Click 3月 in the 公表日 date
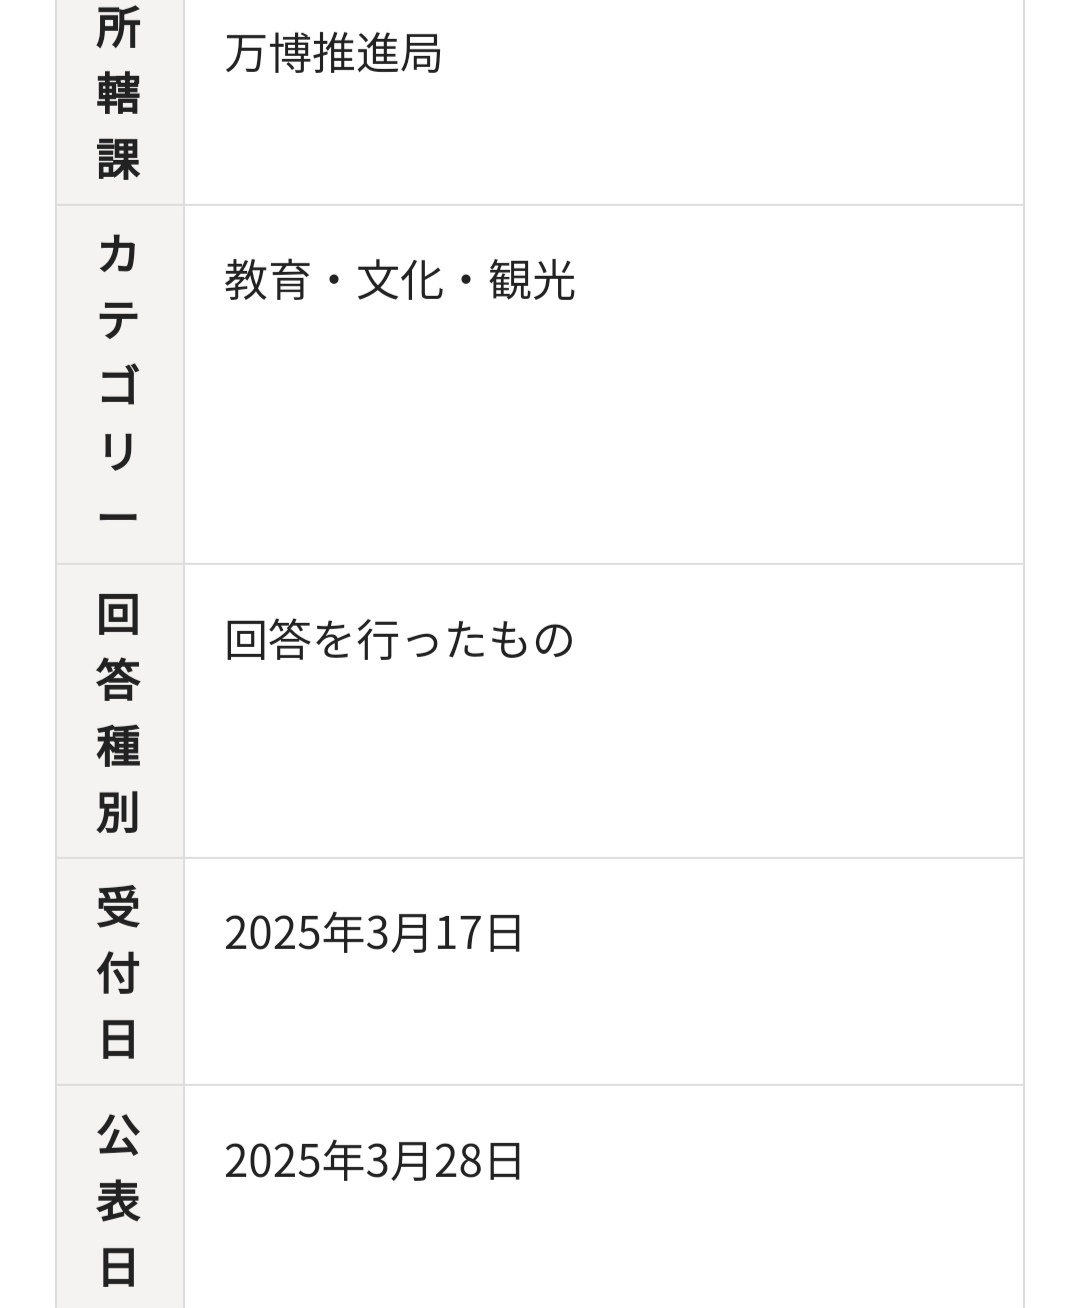 [x=397, y=1161]
